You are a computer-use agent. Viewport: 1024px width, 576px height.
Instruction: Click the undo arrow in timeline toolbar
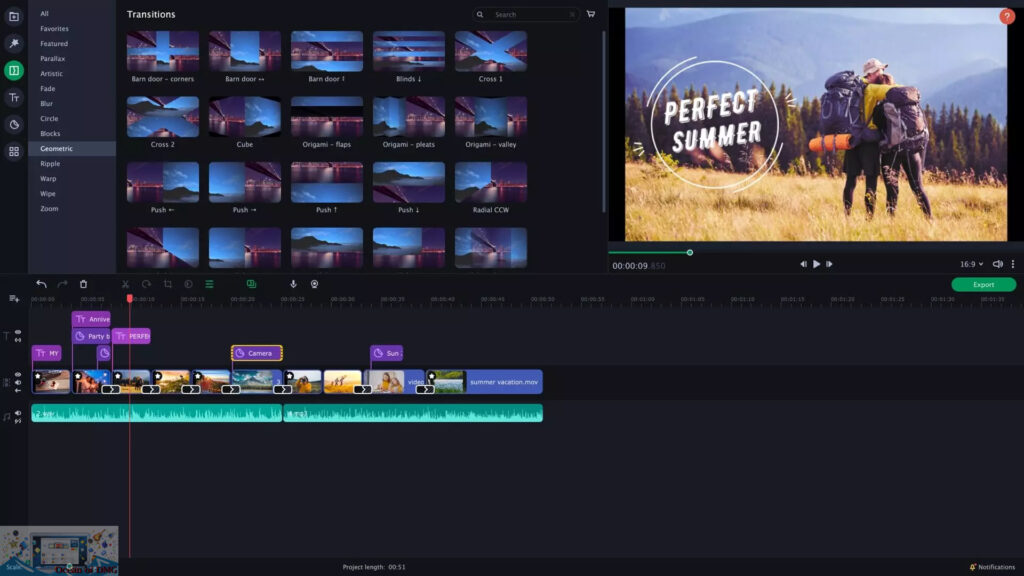coord(41,284)
